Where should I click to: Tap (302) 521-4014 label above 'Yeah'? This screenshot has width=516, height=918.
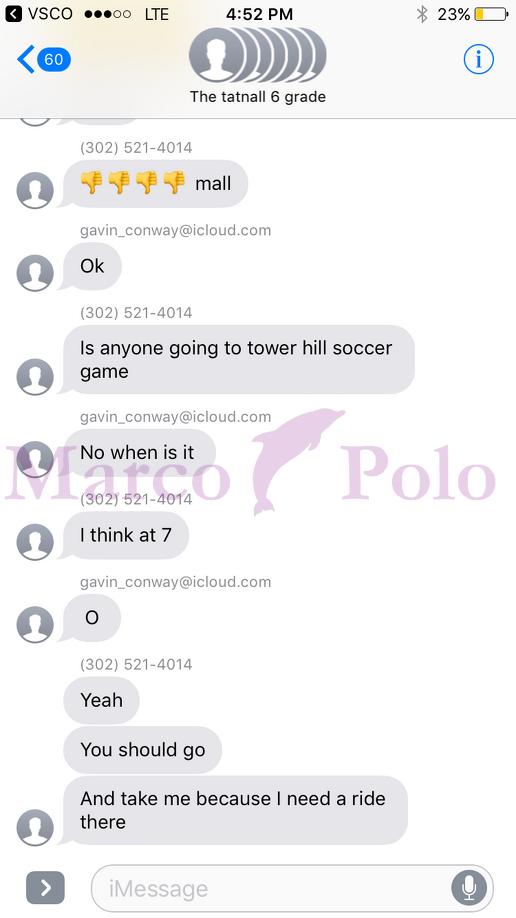tap(136, 664)
